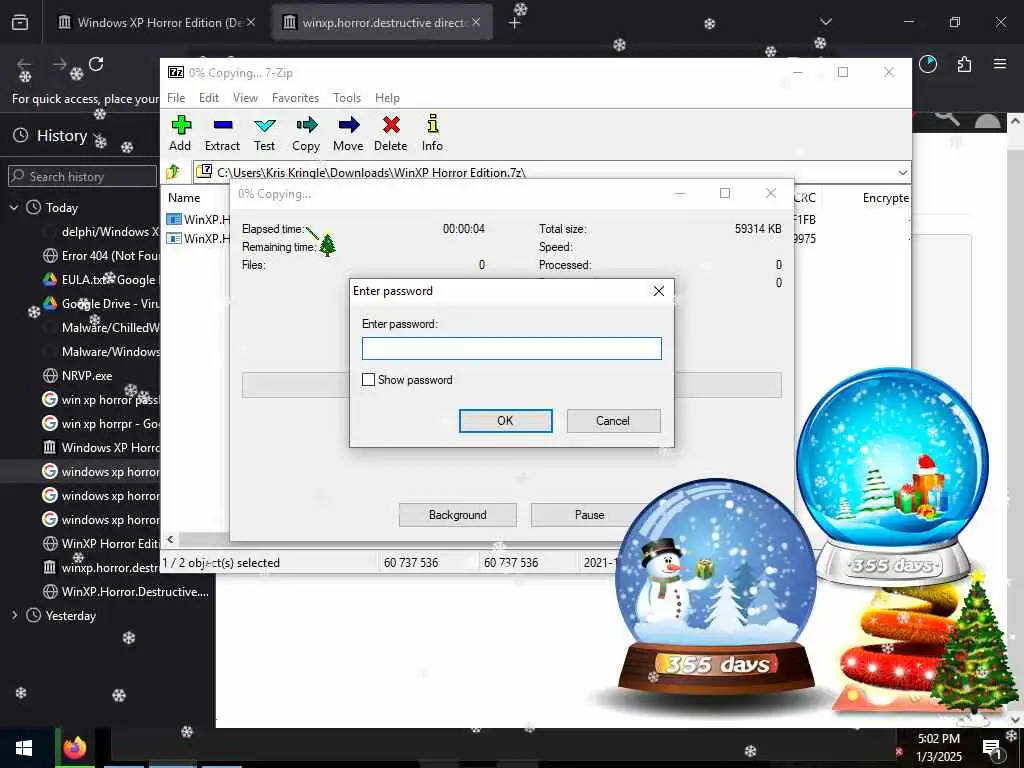Open the Tools menu in 7-Zip
1024x768 pixels.
pyautogui.click(x=347, y=98)
